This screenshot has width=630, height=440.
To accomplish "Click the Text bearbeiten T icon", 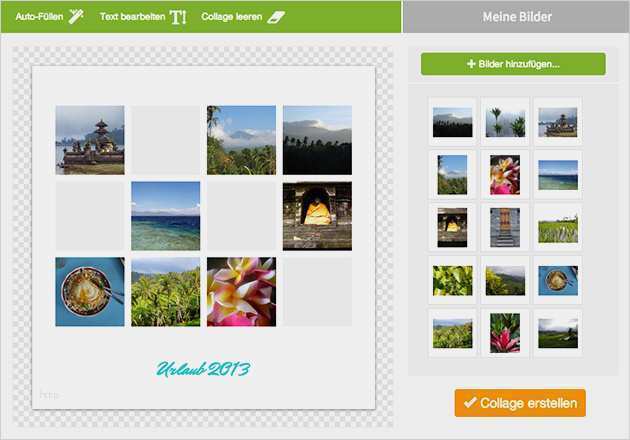I will (x=178, y=17).
